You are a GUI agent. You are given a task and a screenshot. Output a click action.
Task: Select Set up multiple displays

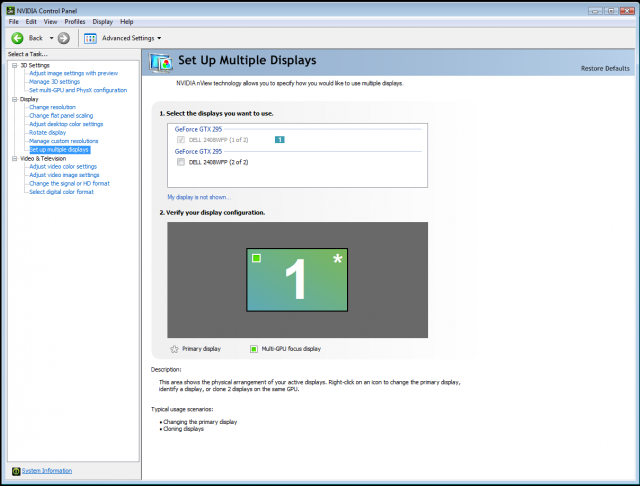(x=60, y=150)
